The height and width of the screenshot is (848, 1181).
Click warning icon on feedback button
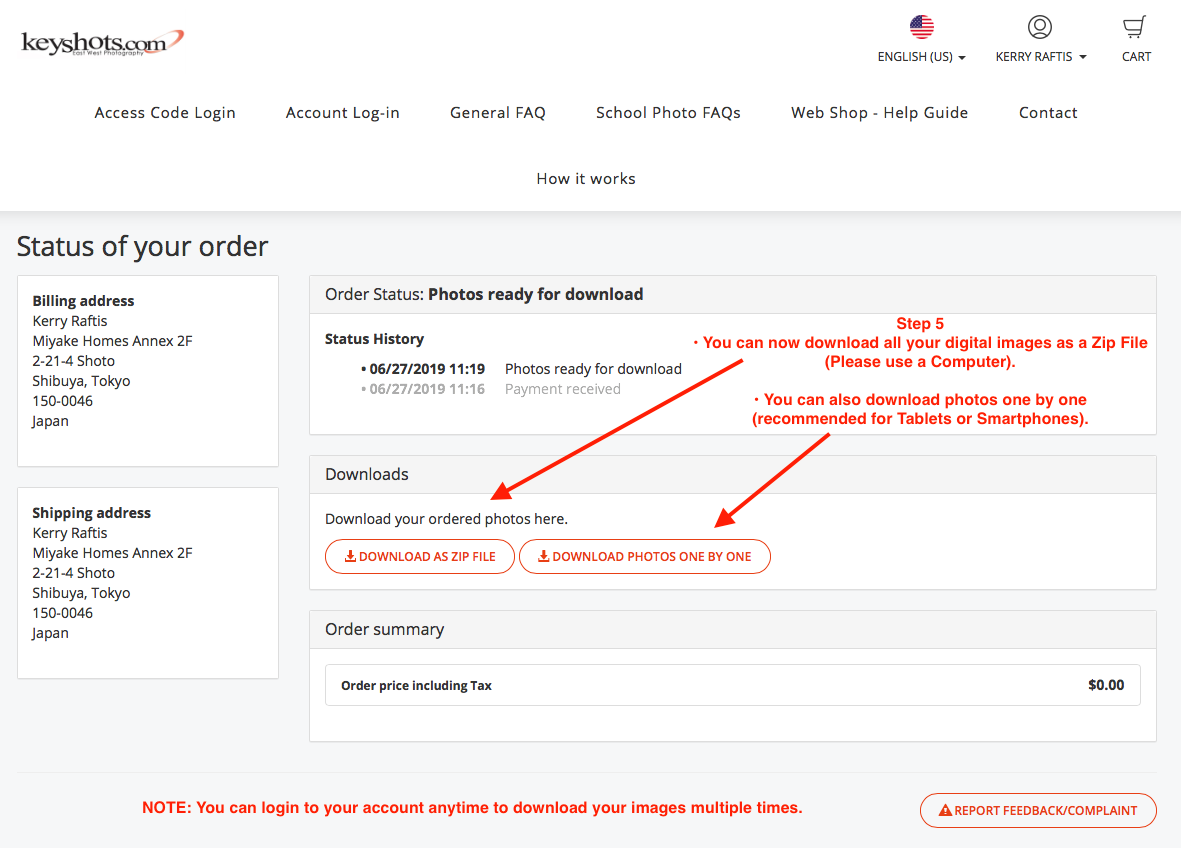click(x=945, y=811)
